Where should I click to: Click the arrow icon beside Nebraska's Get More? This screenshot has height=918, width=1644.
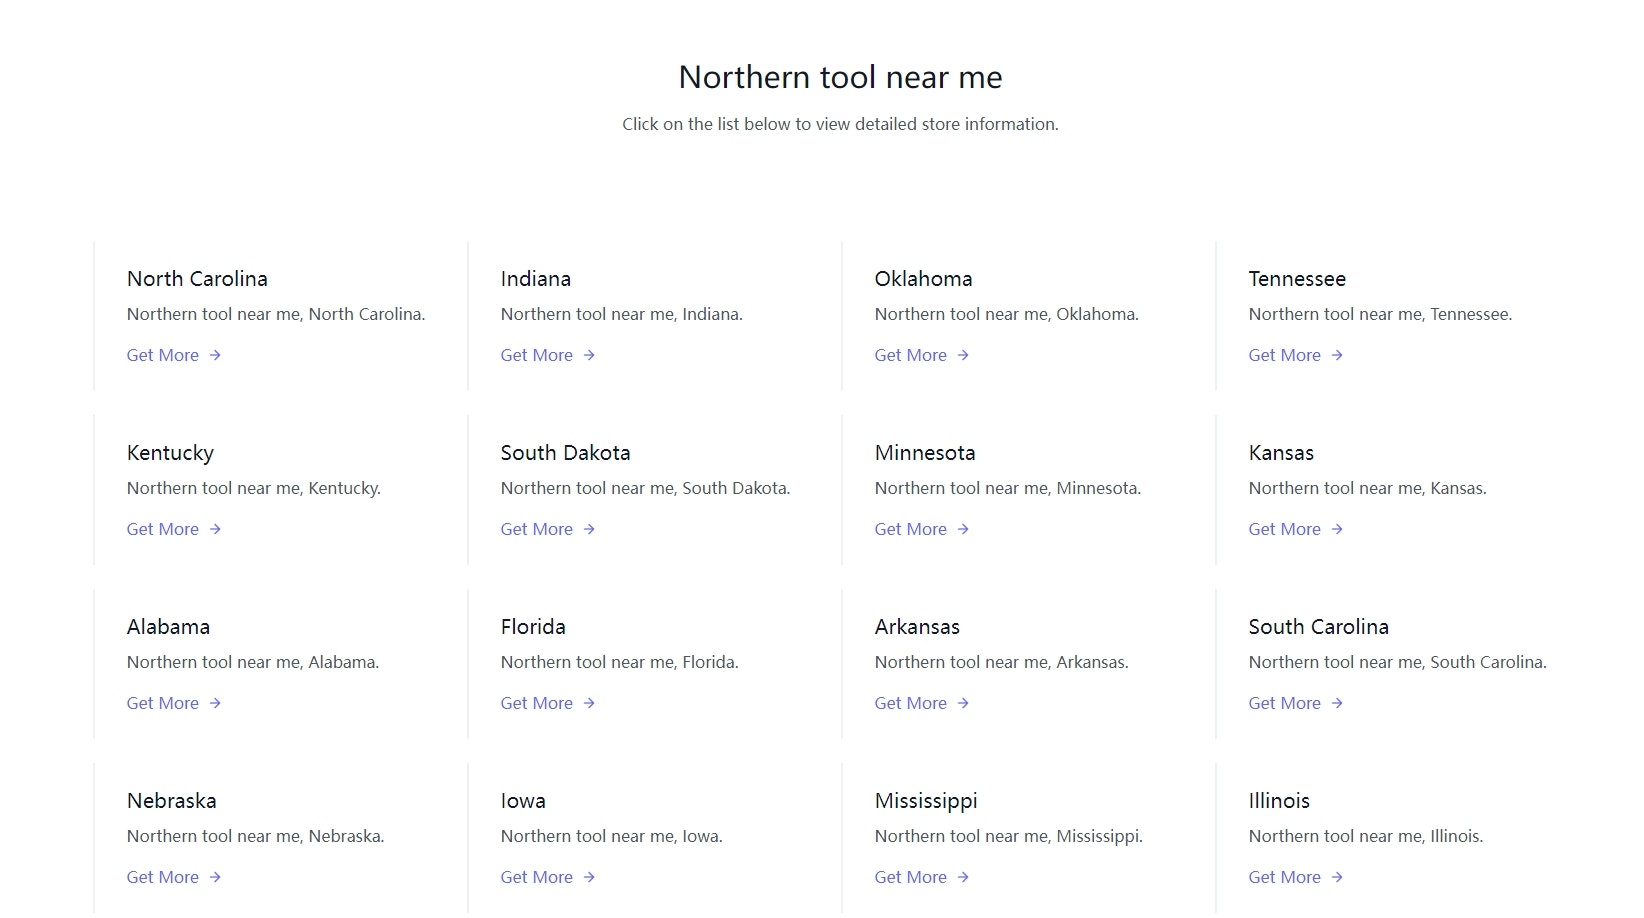click(215, 877)
